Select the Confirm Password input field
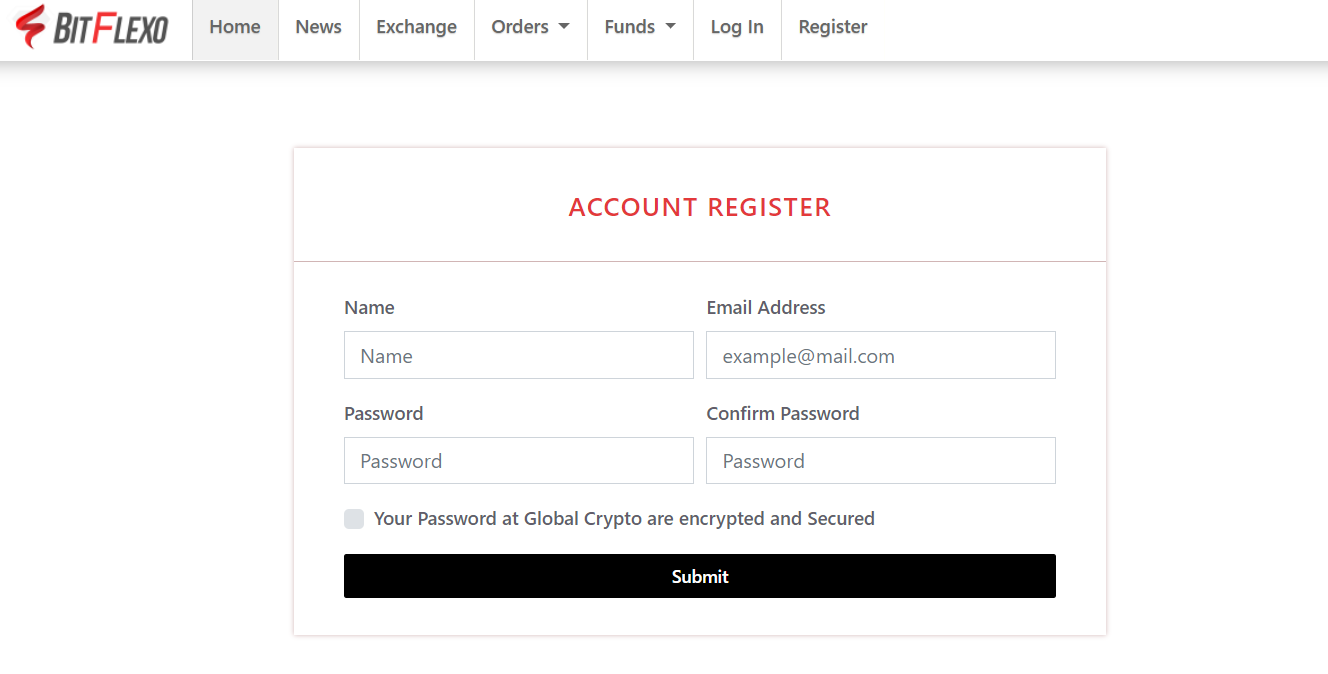 (880, 461)
